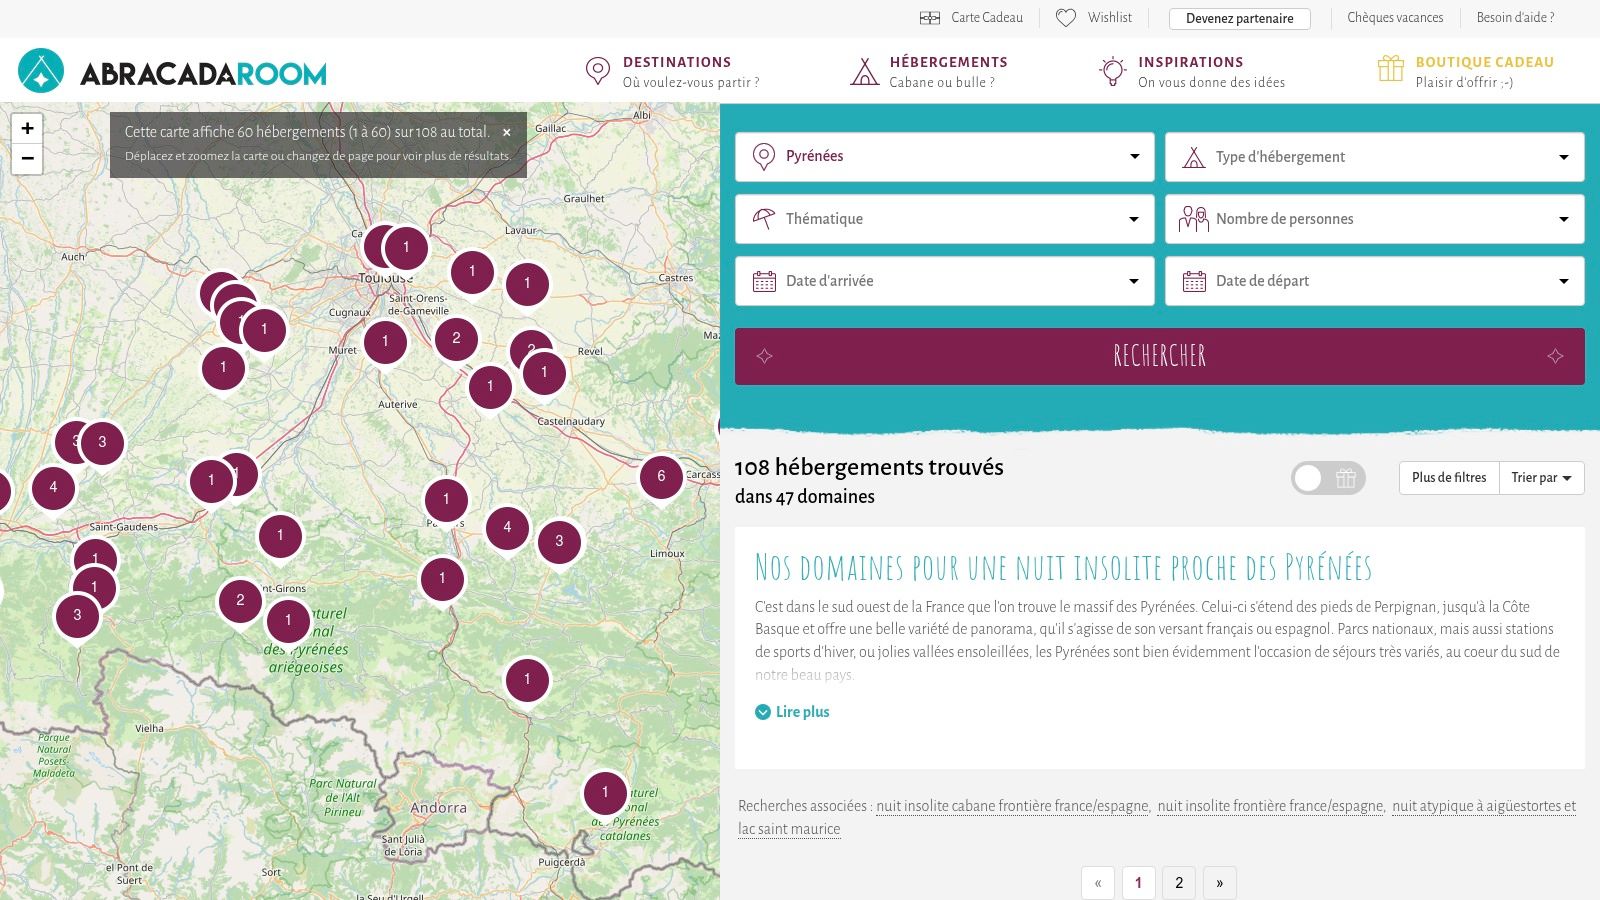Open nuit insolite cabane frontière france/espagne link

[x=1012, y=806]
